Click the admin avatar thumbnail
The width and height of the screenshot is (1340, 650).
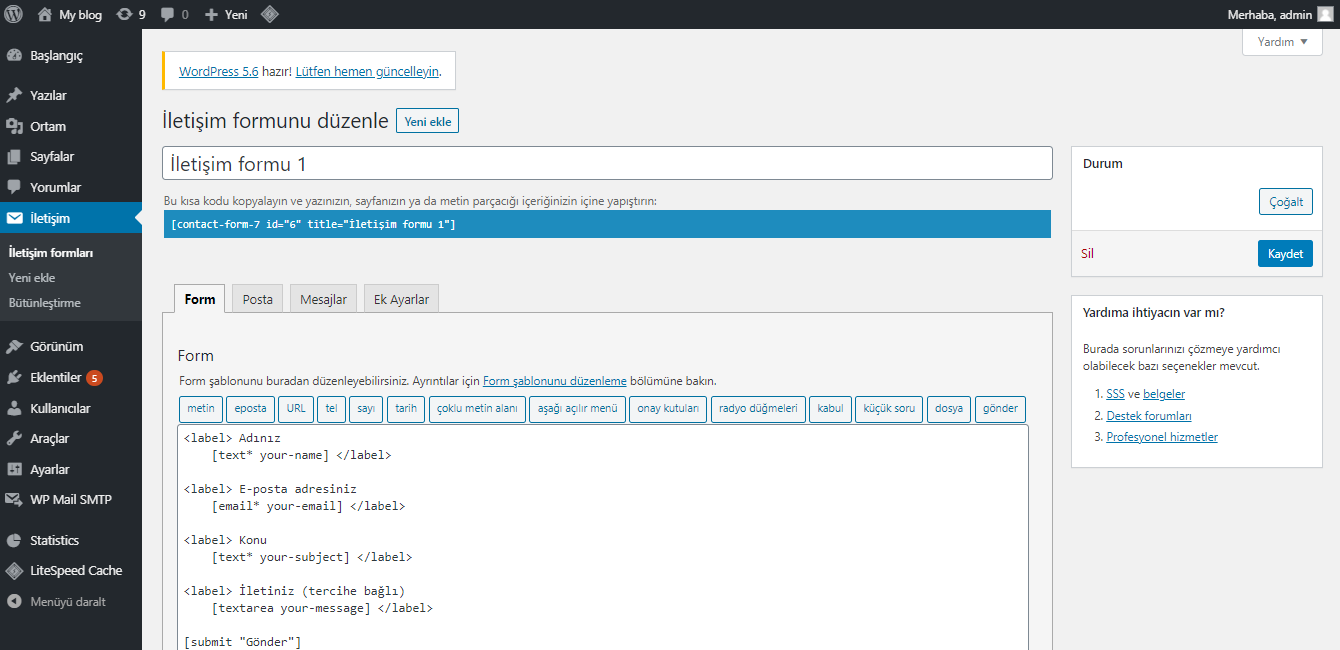tap(1324, 14)
